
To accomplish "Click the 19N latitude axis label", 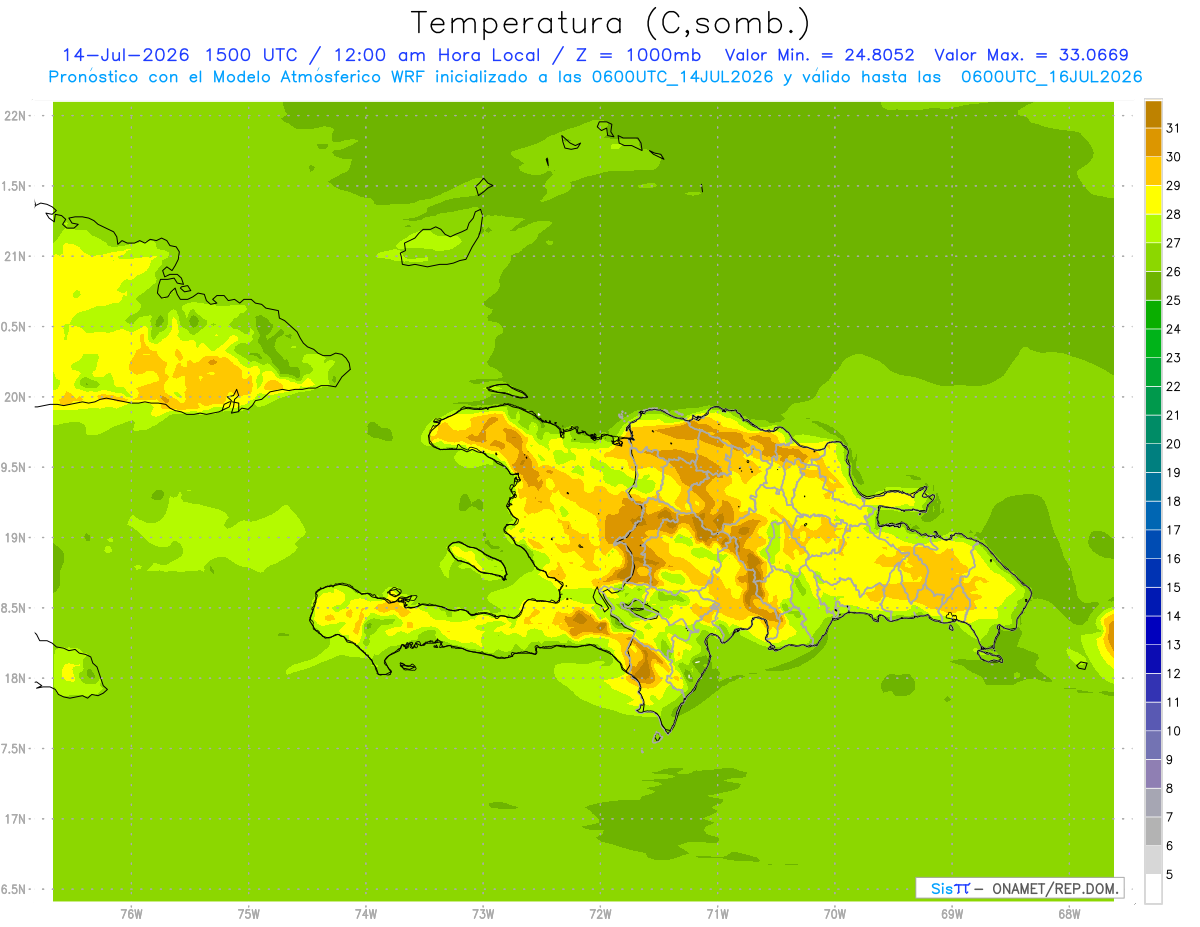I will coord(17,538).
